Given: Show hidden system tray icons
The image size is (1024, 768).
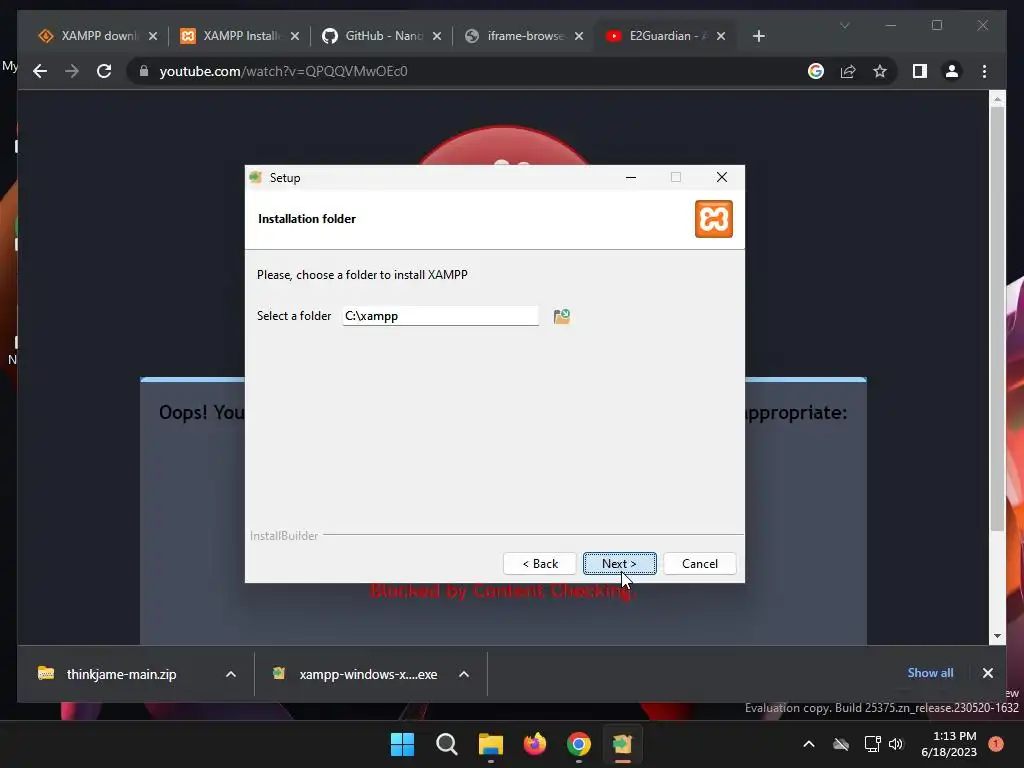Looking at the screenshot, I should [808, 744].
